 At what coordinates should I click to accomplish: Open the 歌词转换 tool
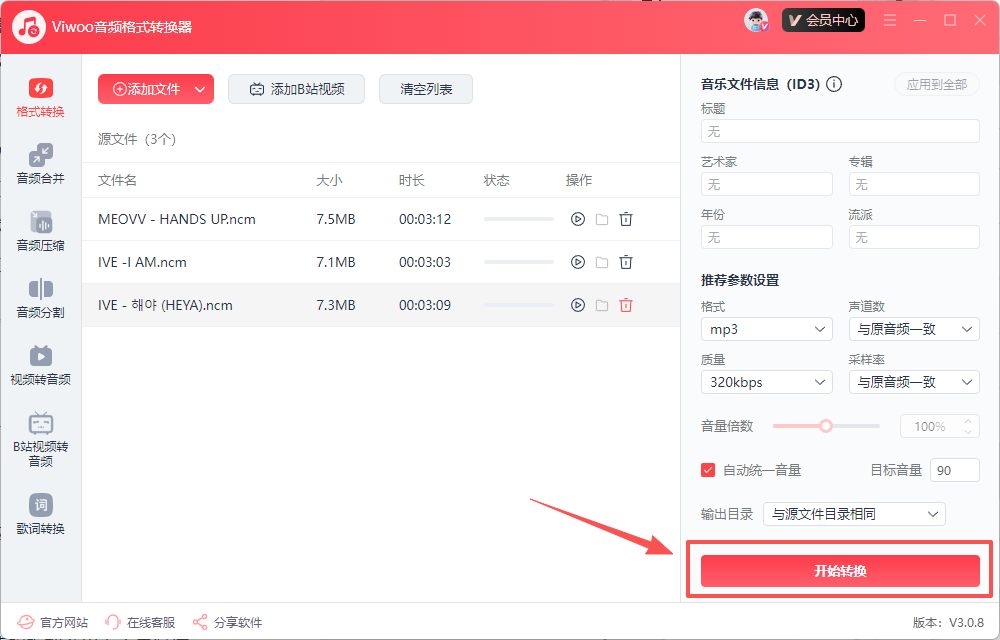pos(40,513)
